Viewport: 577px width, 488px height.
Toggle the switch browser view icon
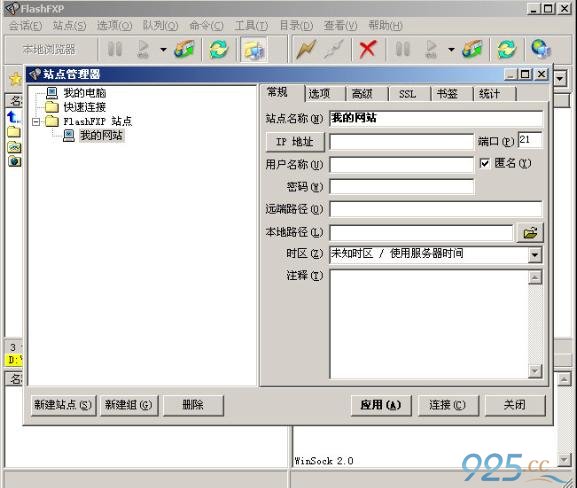click(254, 49)
